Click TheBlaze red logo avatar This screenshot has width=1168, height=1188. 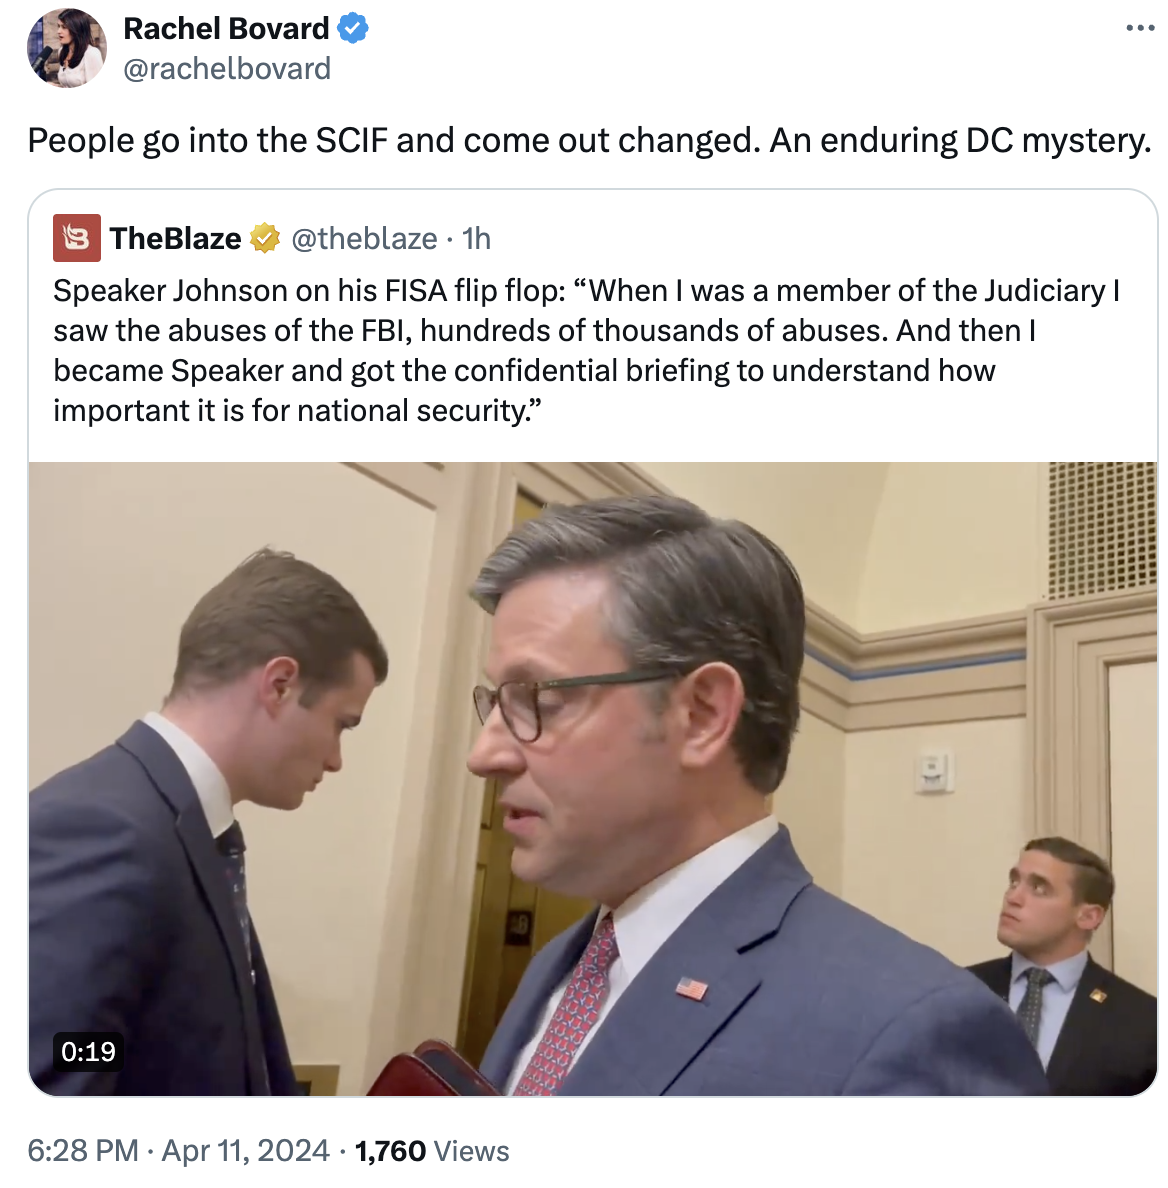point(77,238)
